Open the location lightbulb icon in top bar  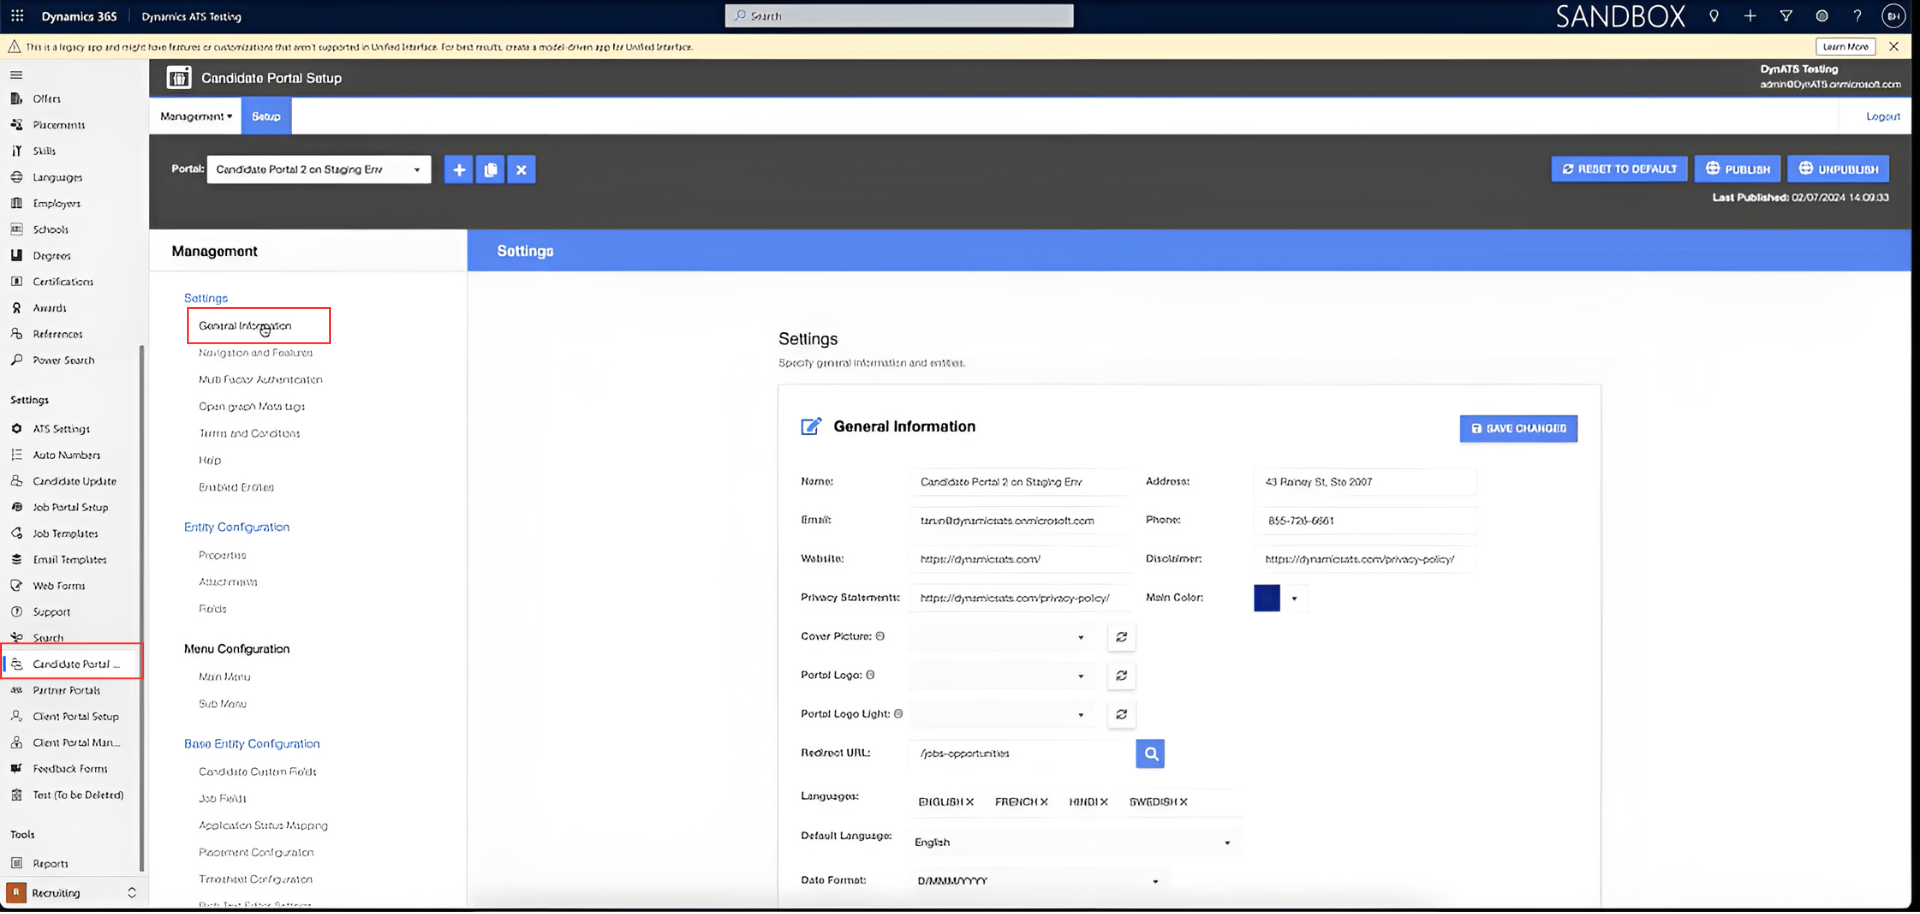pyautogui.click(x=1714, y=16)
